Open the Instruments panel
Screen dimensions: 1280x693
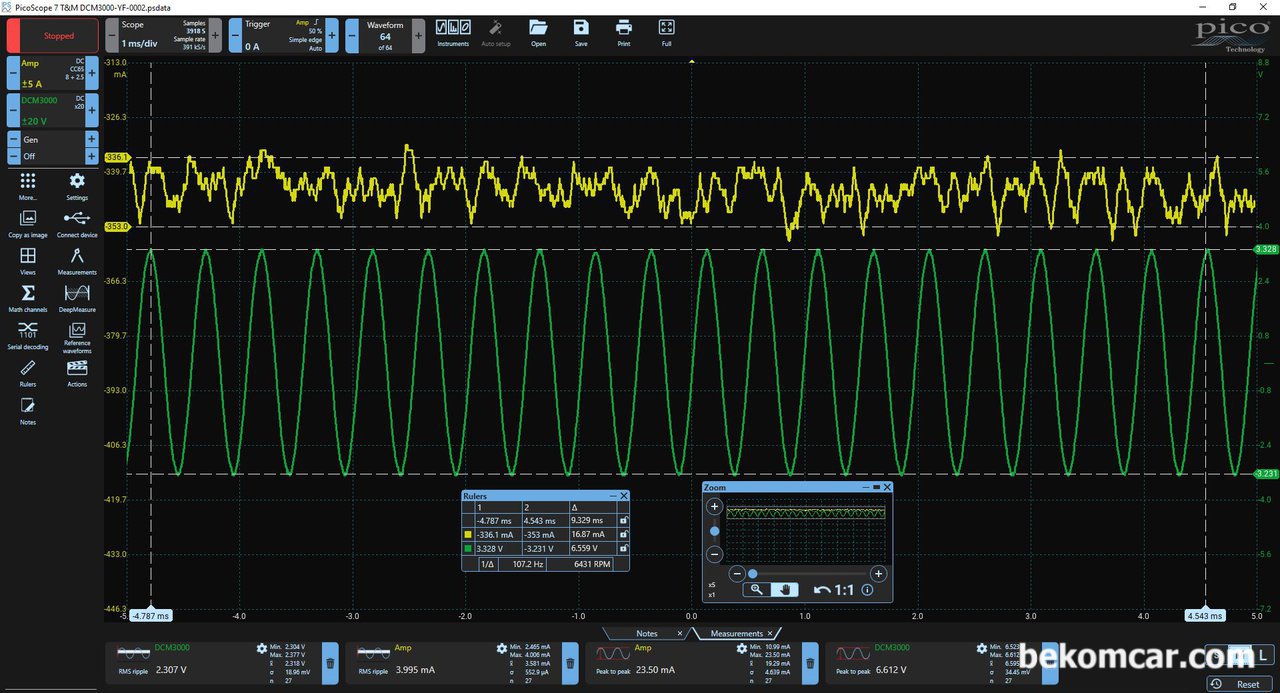[x=453, y=32]
